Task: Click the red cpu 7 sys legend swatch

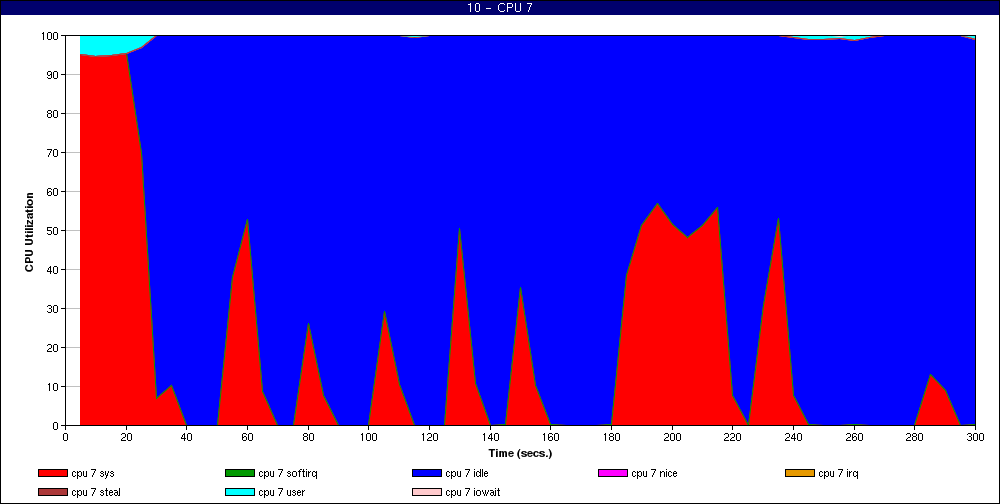Action: point(52,473)
